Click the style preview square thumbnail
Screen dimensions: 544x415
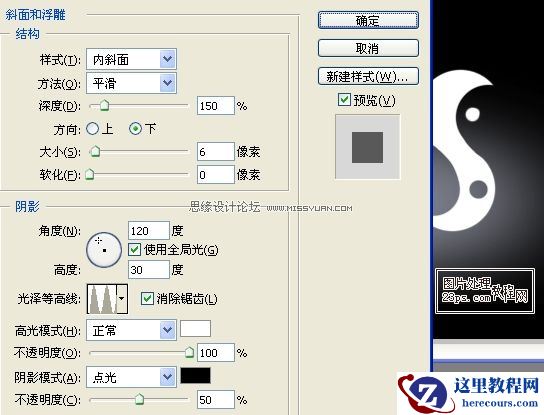[x=367, y=147]
